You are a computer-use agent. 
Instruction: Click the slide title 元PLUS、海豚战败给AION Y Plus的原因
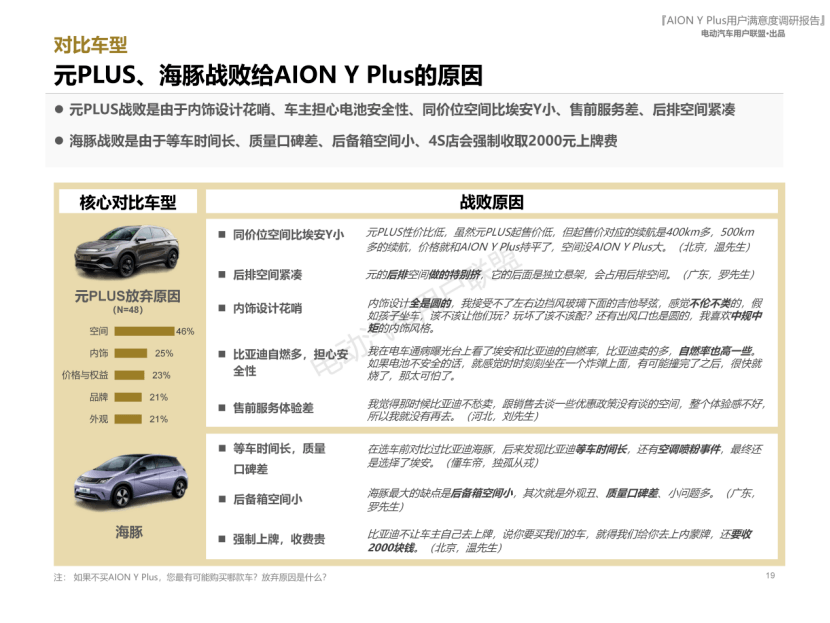tap(268, 75)
